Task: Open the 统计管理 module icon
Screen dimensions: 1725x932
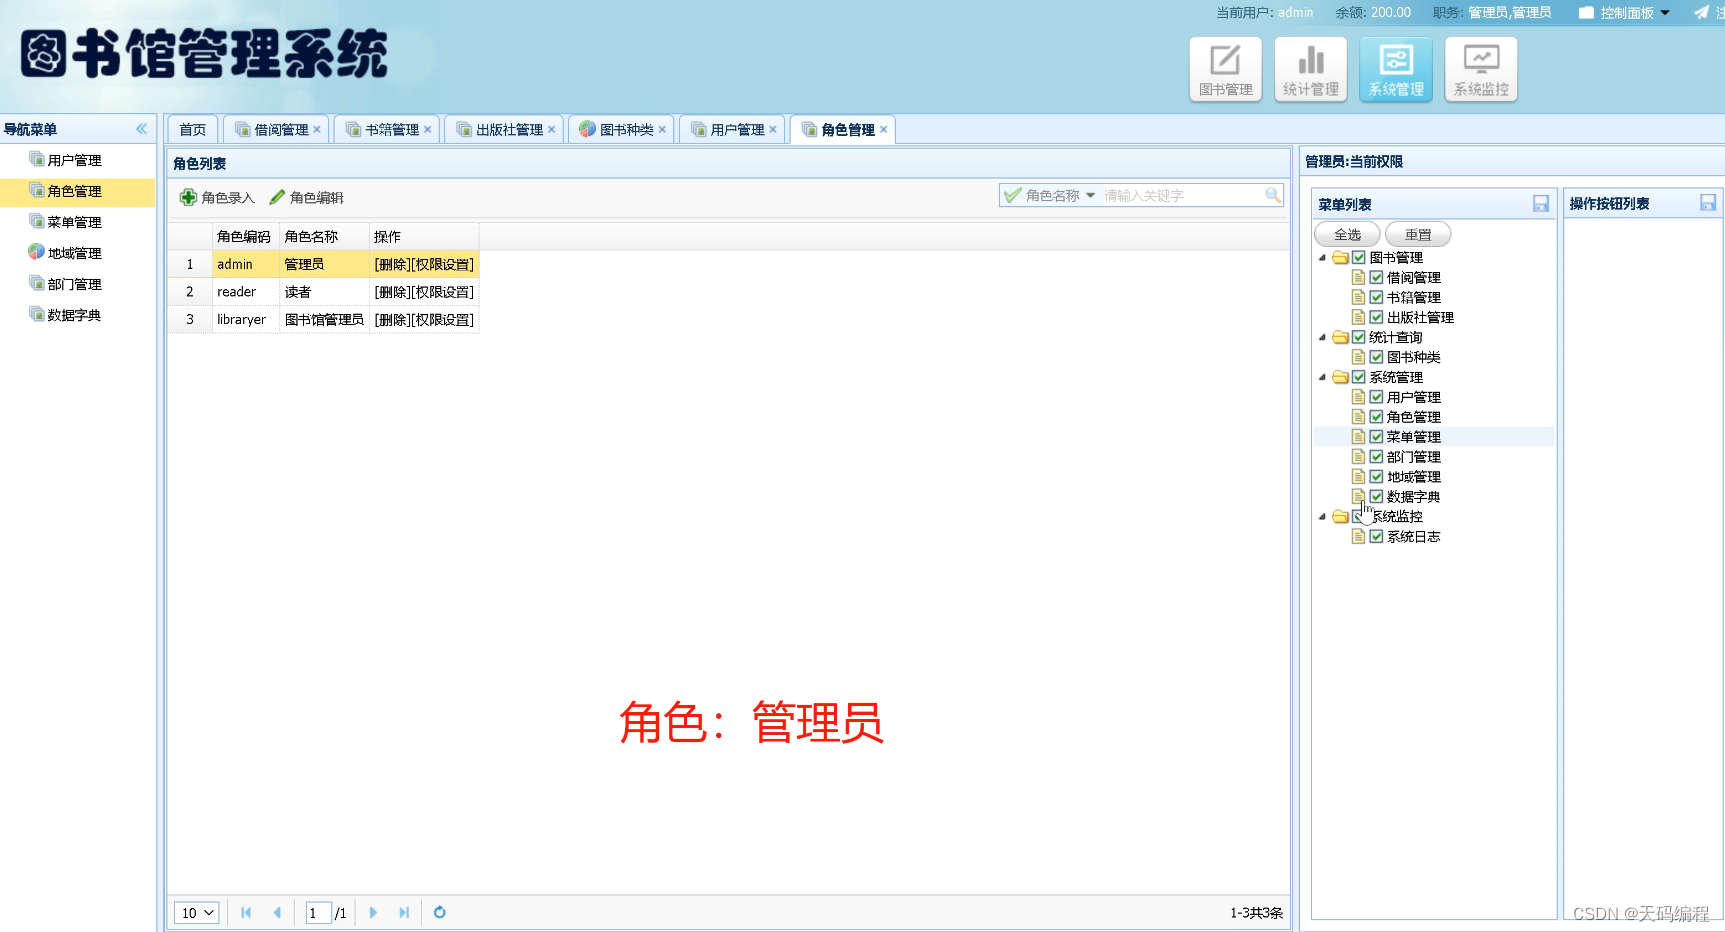Action: [1311, 69]
